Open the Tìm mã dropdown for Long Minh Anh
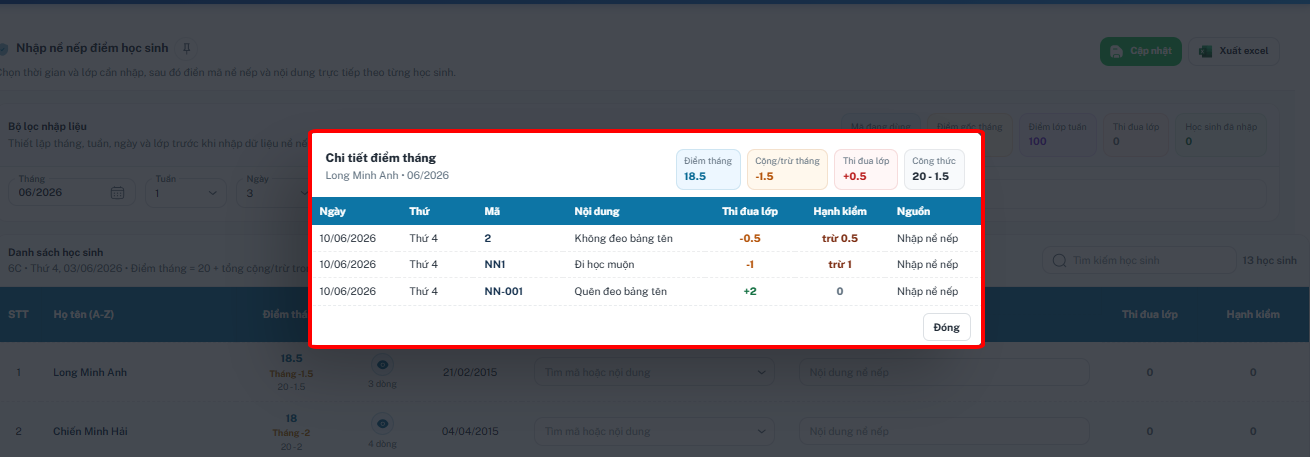The width and height of the screenshot is (1310, 457). 654,372
